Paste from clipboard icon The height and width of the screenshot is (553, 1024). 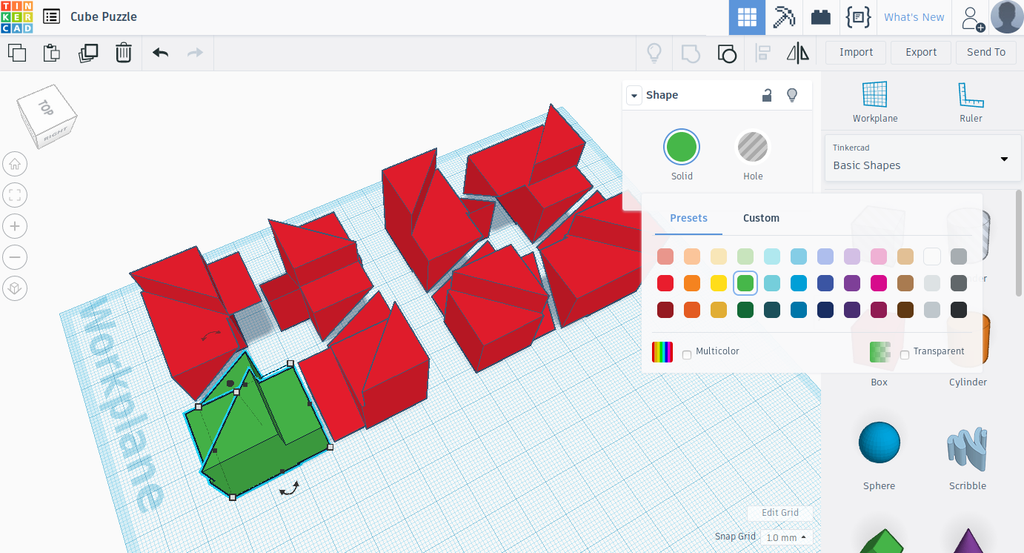click(x=52, y=52)
